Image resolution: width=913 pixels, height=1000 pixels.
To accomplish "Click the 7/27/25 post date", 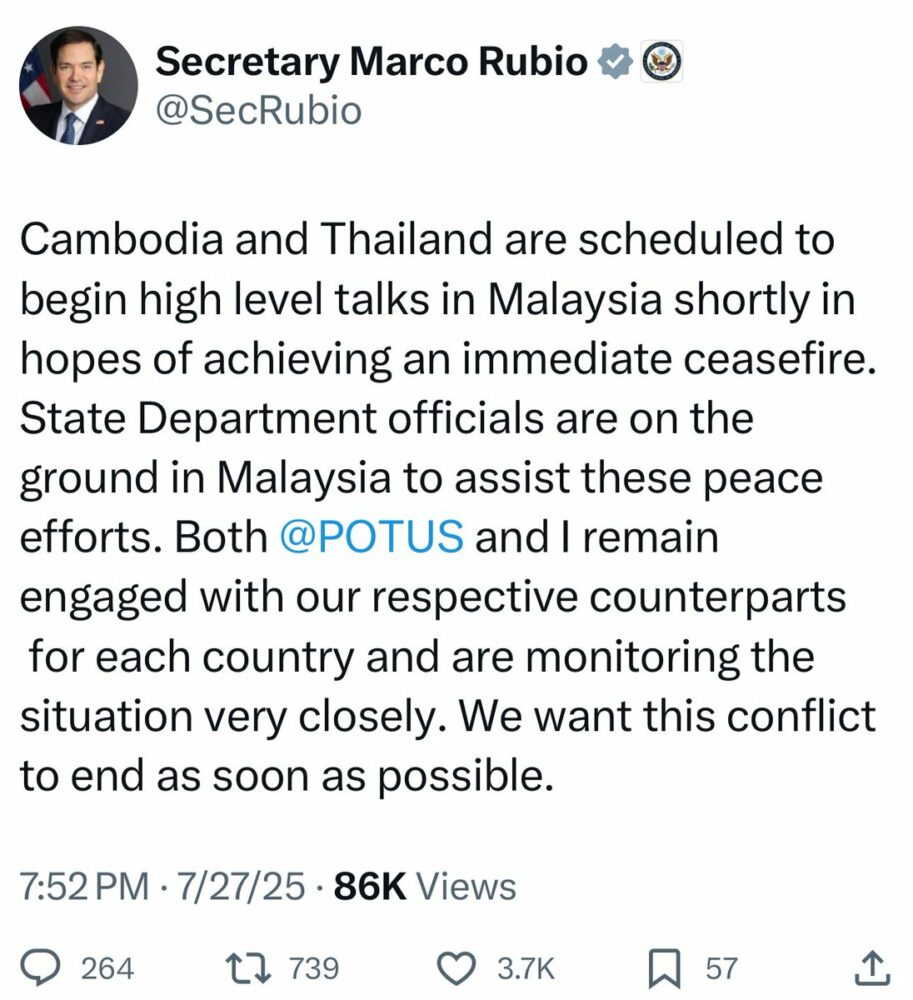I will coord(240,886).
